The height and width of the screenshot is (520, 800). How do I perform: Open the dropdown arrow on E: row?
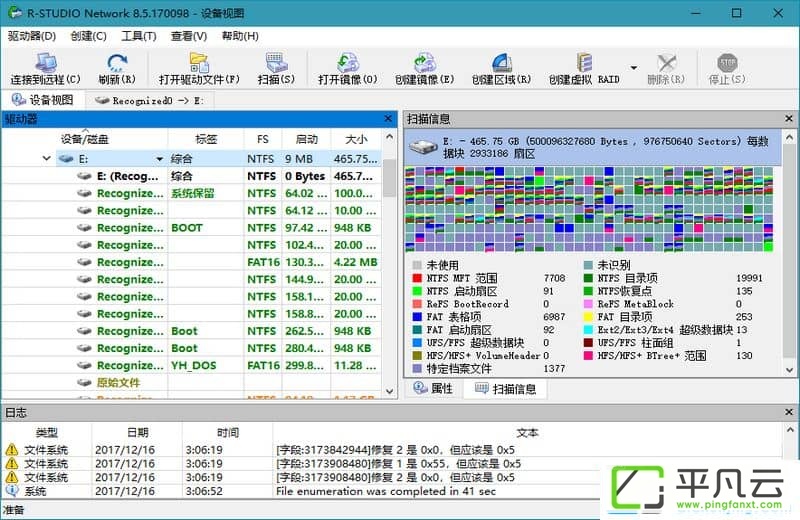(160, 159)
